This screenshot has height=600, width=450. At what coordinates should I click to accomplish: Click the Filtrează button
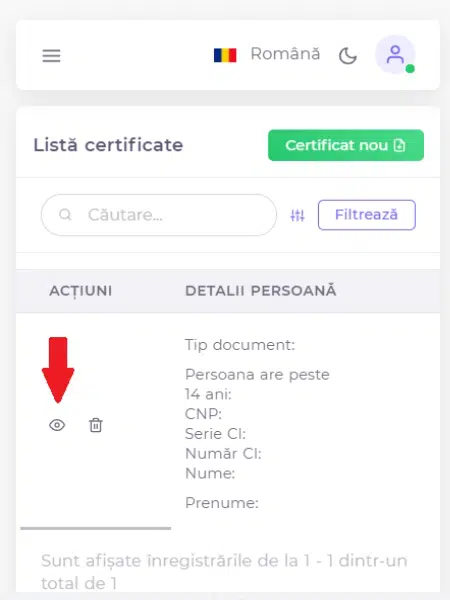(x=367, y=215)
